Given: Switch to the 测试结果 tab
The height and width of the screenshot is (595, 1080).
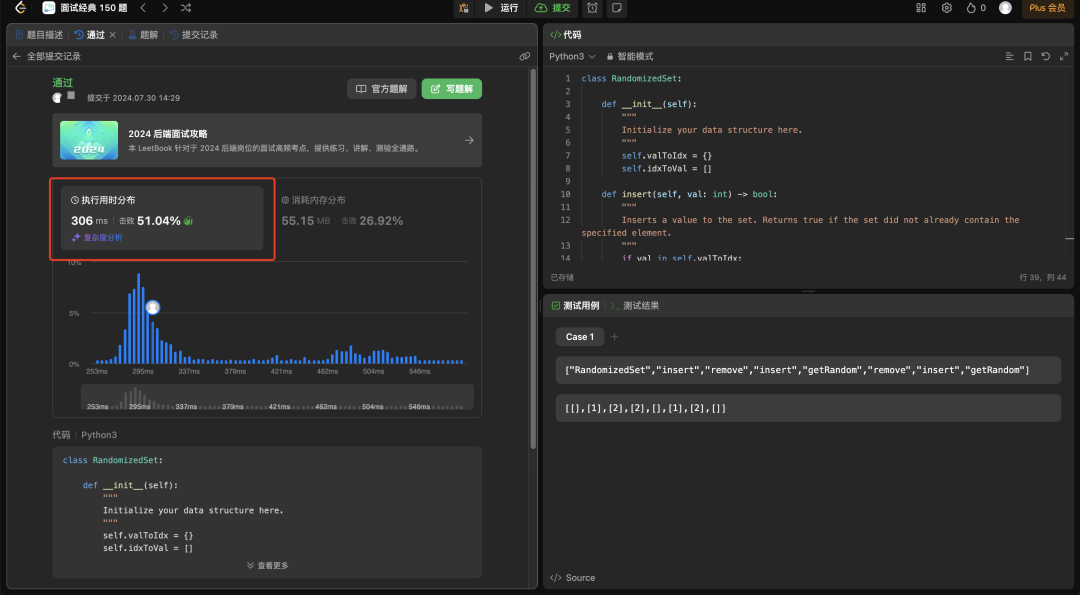Looking at the screenshot, I should pyautogui.click(x=635, y=305).
